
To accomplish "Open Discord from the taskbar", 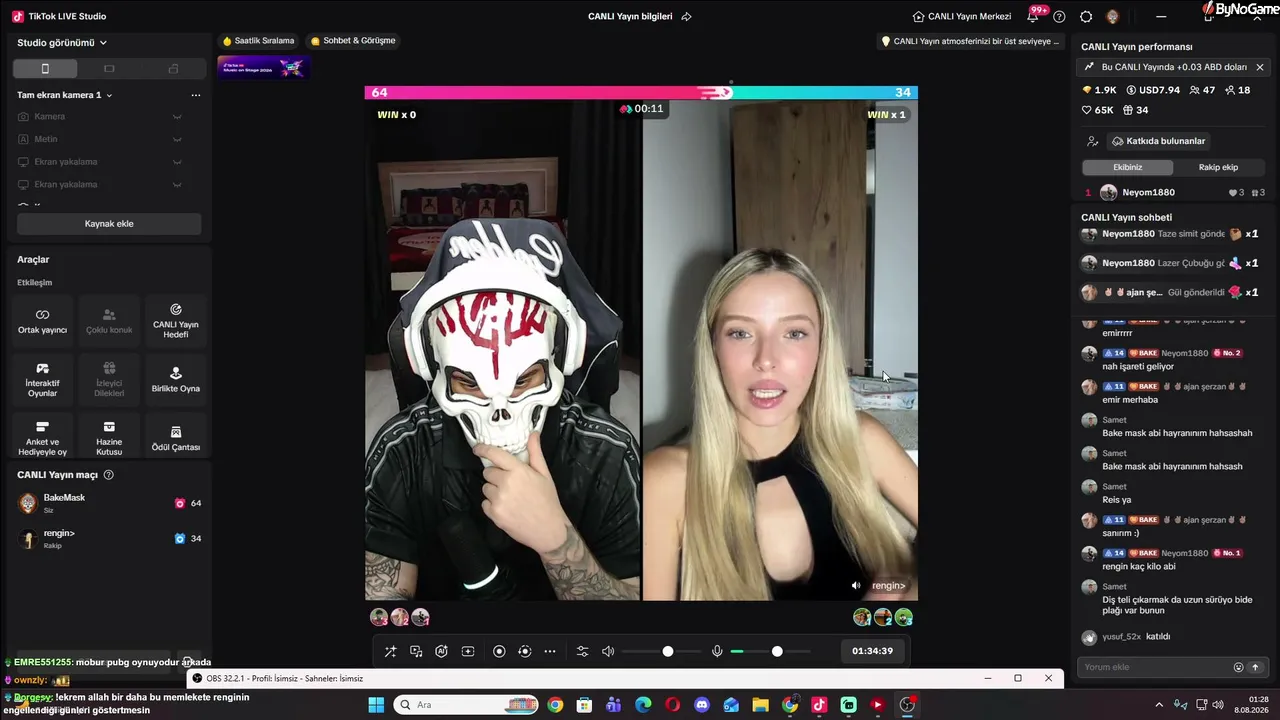I will click(702, 705).
